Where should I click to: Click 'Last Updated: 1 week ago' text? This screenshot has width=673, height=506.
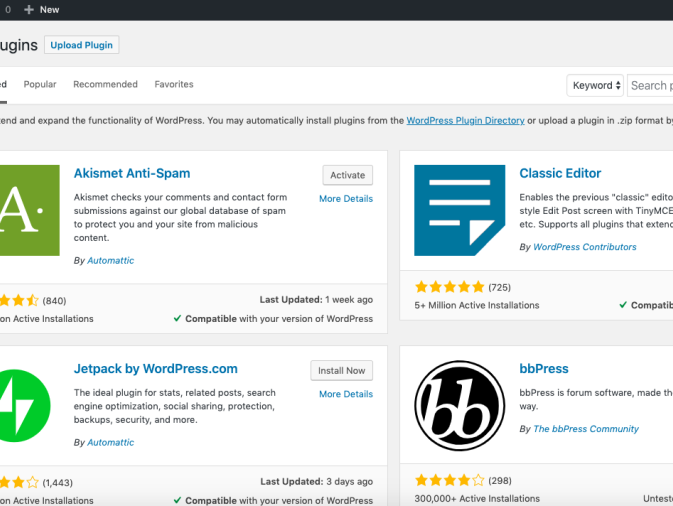tap(316, 300)
